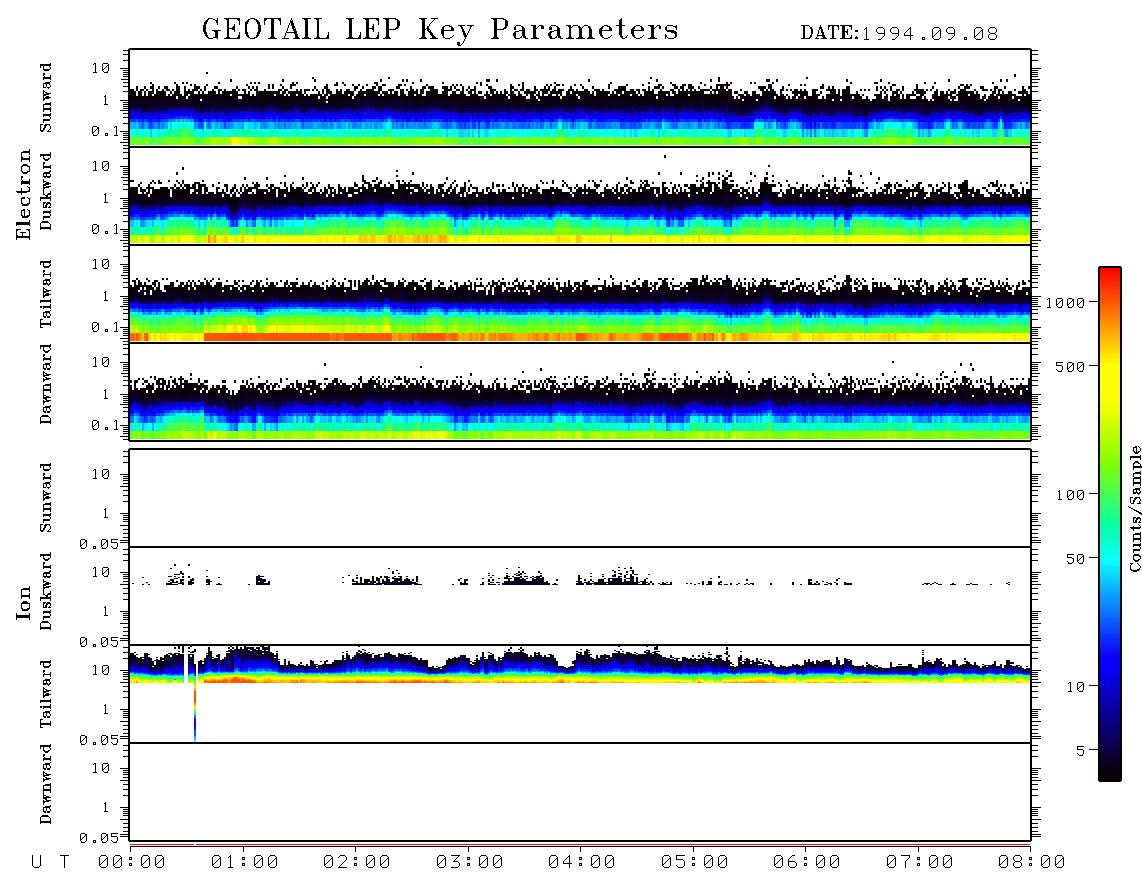Click the 50 colorbar tick label

tap(1075, 559)
